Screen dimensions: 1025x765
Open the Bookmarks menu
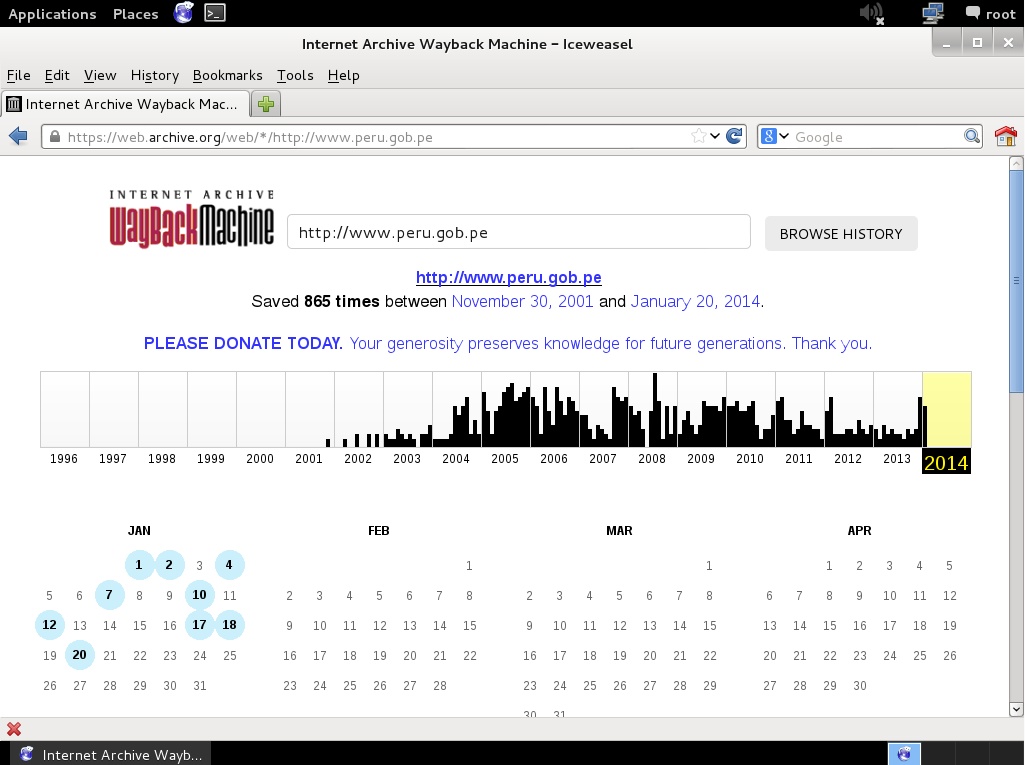pyautogui.click(x=227, y=75)
